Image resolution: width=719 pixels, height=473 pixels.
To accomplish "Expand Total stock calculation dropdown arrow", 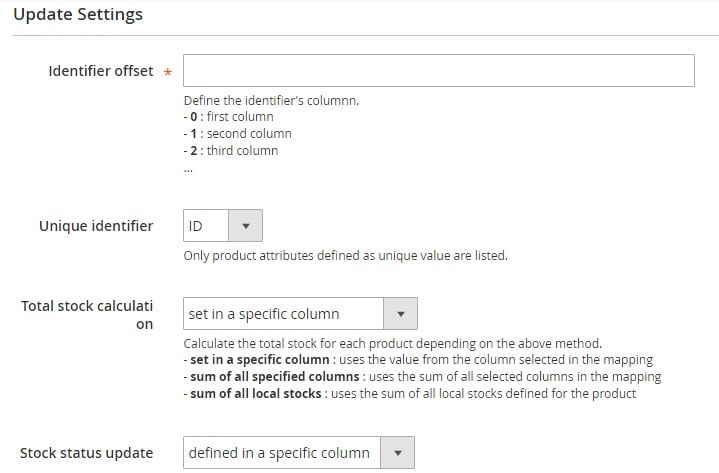I will [400, 314].
